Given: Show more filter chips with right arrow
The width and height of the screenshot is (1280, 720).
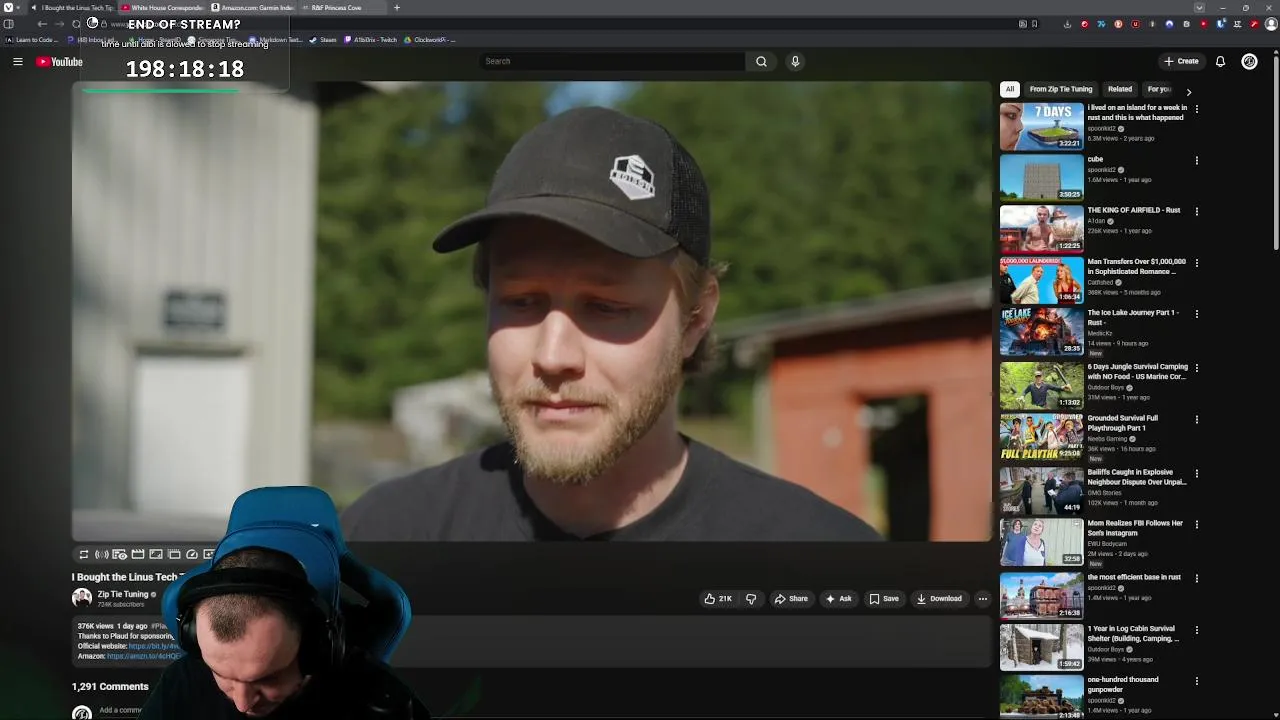Looking at the screenshot, I should [1188, 91].
